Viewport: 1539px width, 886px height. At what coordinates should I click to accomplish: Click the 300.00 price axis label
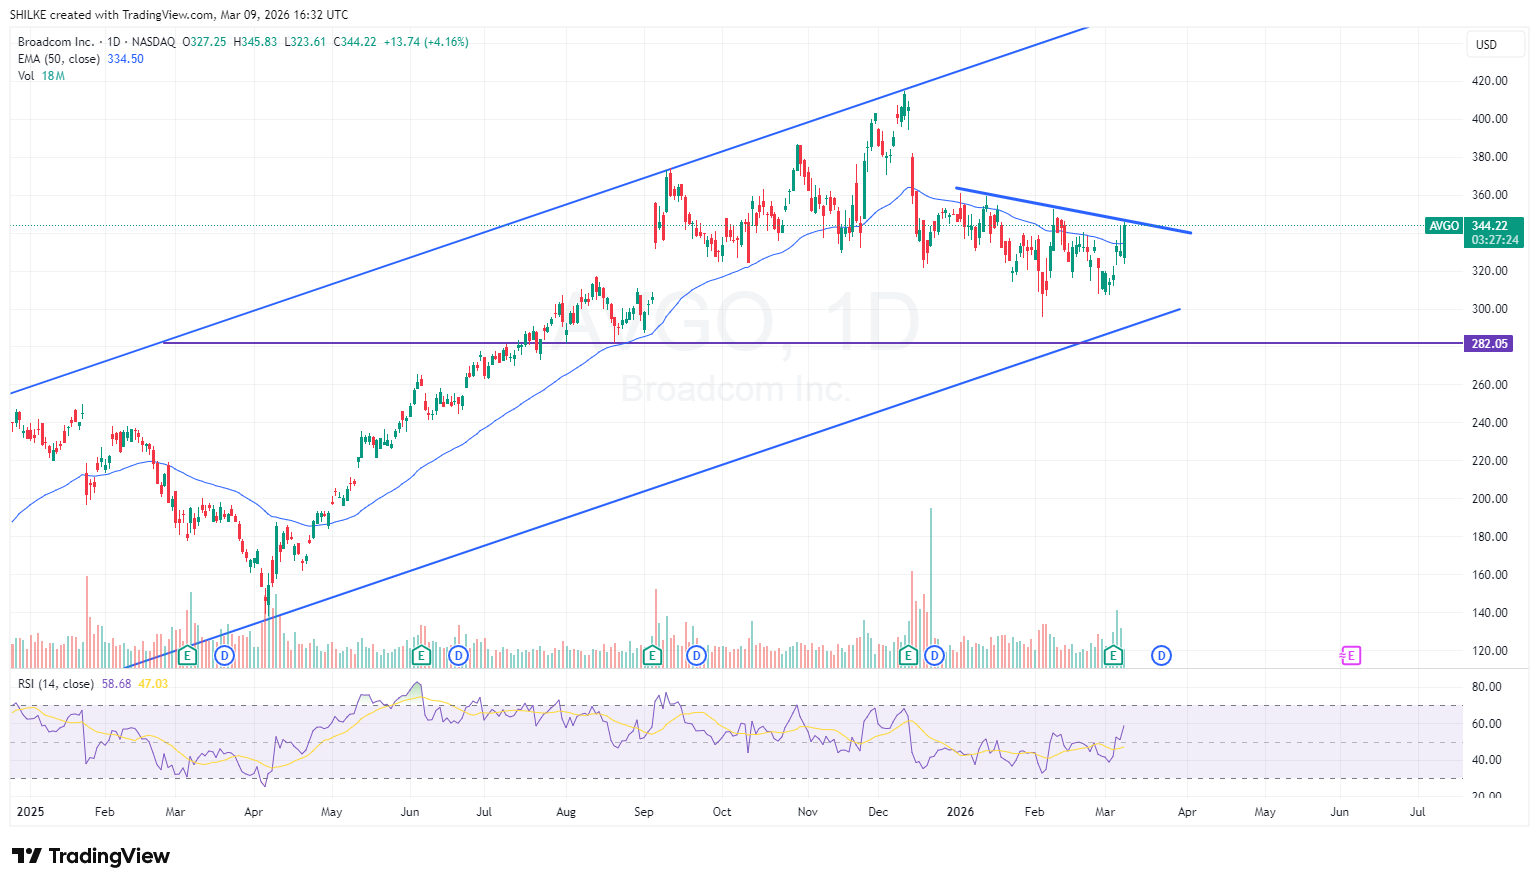[1490, 309]
